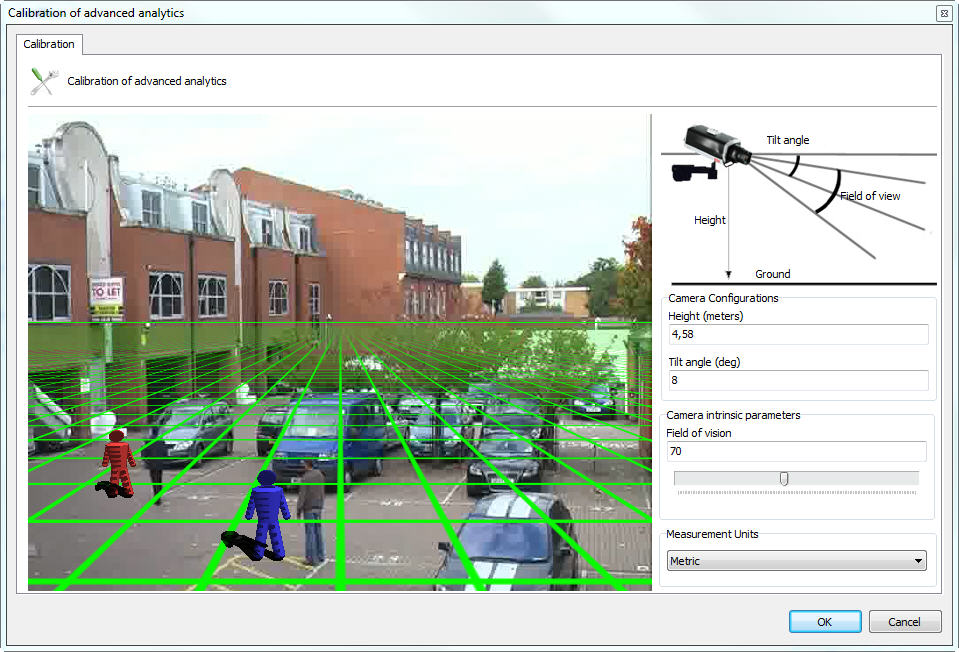This screenshot has height=652, width=959.
Task: Close the calibration dialog window
Action: click(x=943, y=13)
